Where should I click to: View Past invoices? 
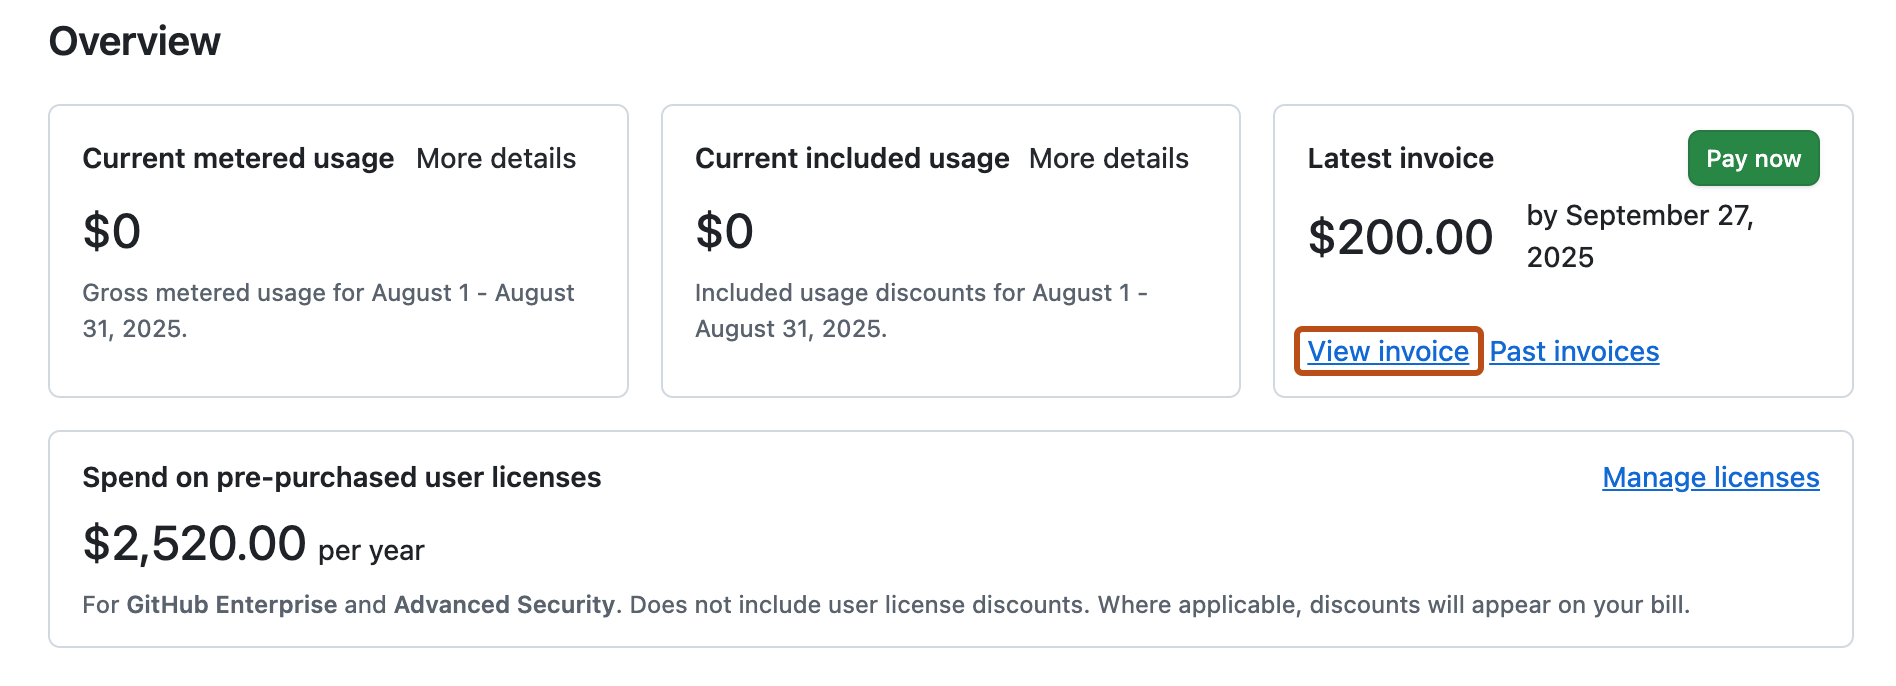coord(1573,352)
